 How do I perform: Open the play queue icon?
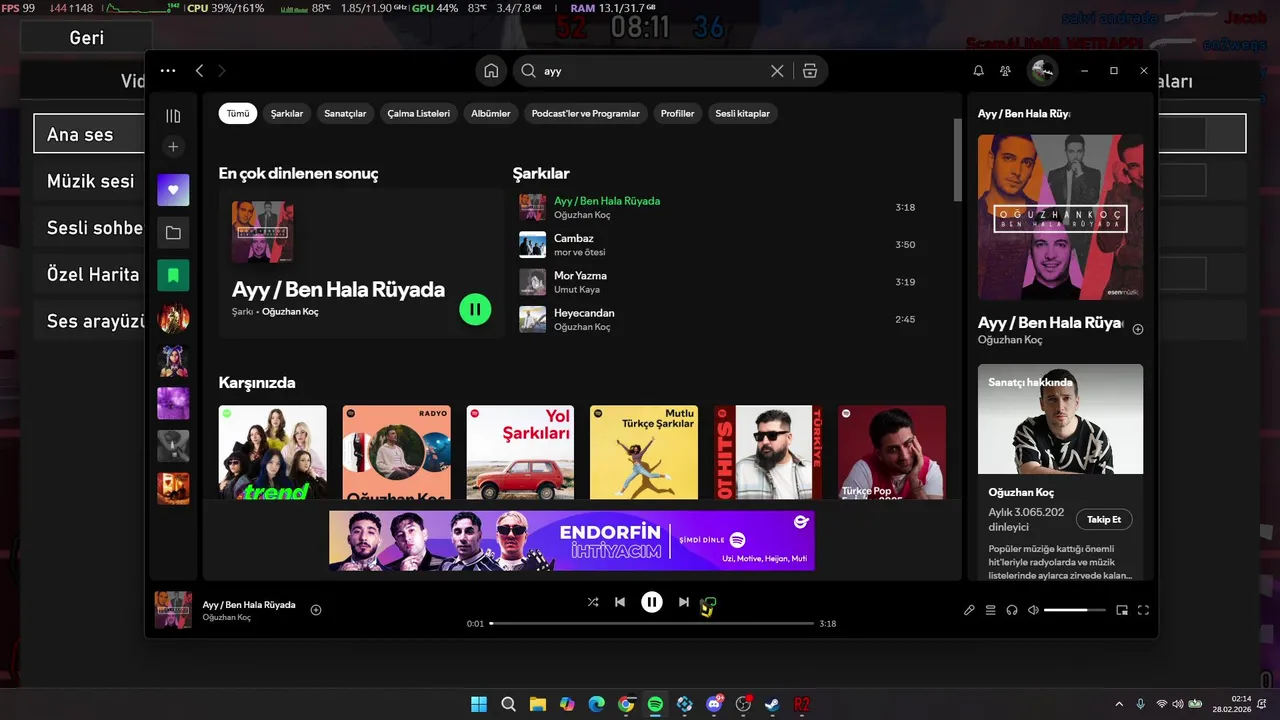991,610
